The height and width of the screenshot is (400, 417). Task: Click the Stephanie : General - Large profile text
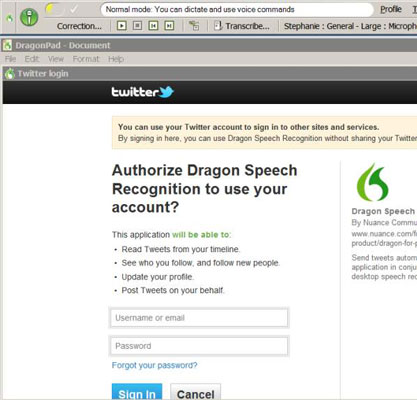[x=350, y=26]
